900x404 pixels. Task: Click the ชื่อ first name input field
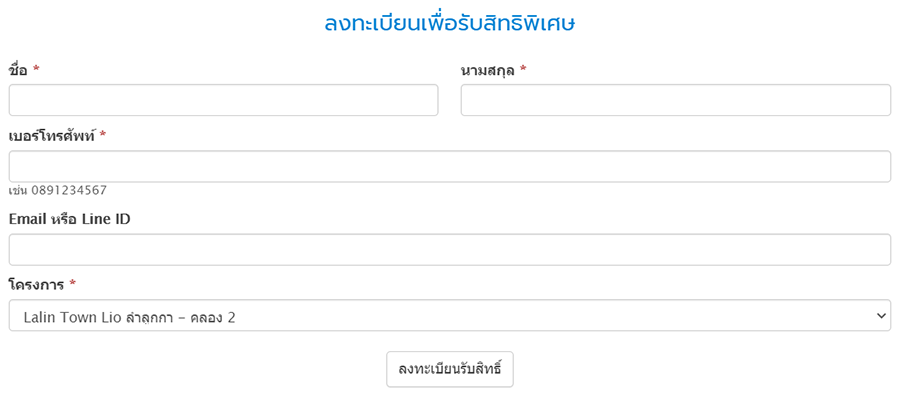pos(223,100)
